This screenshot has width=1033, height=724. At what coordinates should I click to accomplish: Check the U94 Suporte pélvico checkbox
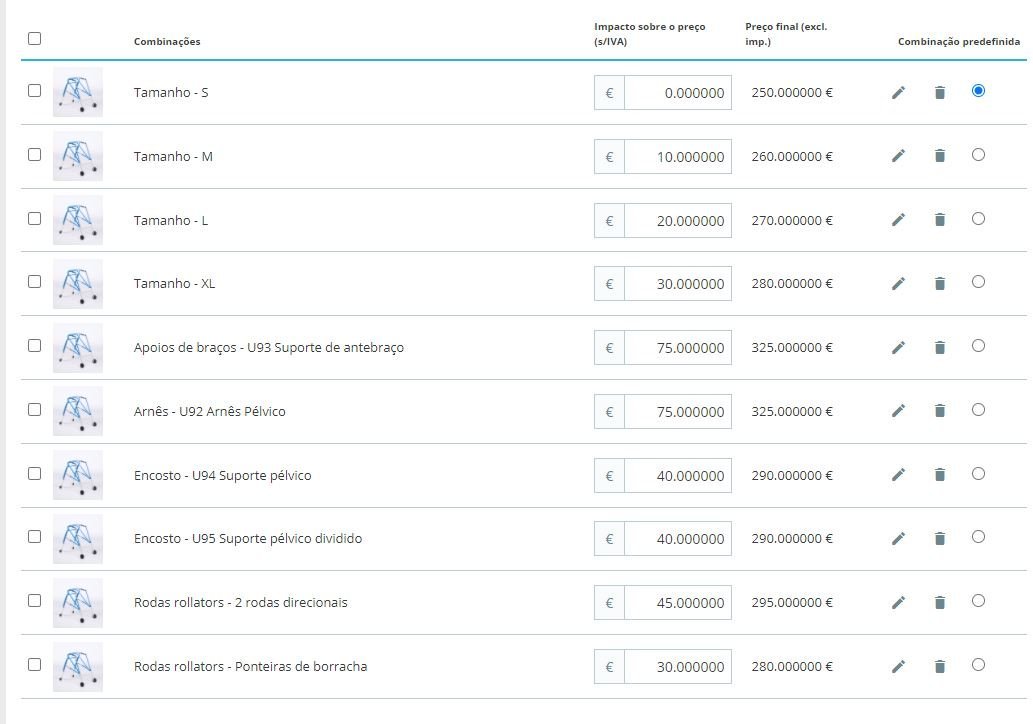(x=34, y=473)
